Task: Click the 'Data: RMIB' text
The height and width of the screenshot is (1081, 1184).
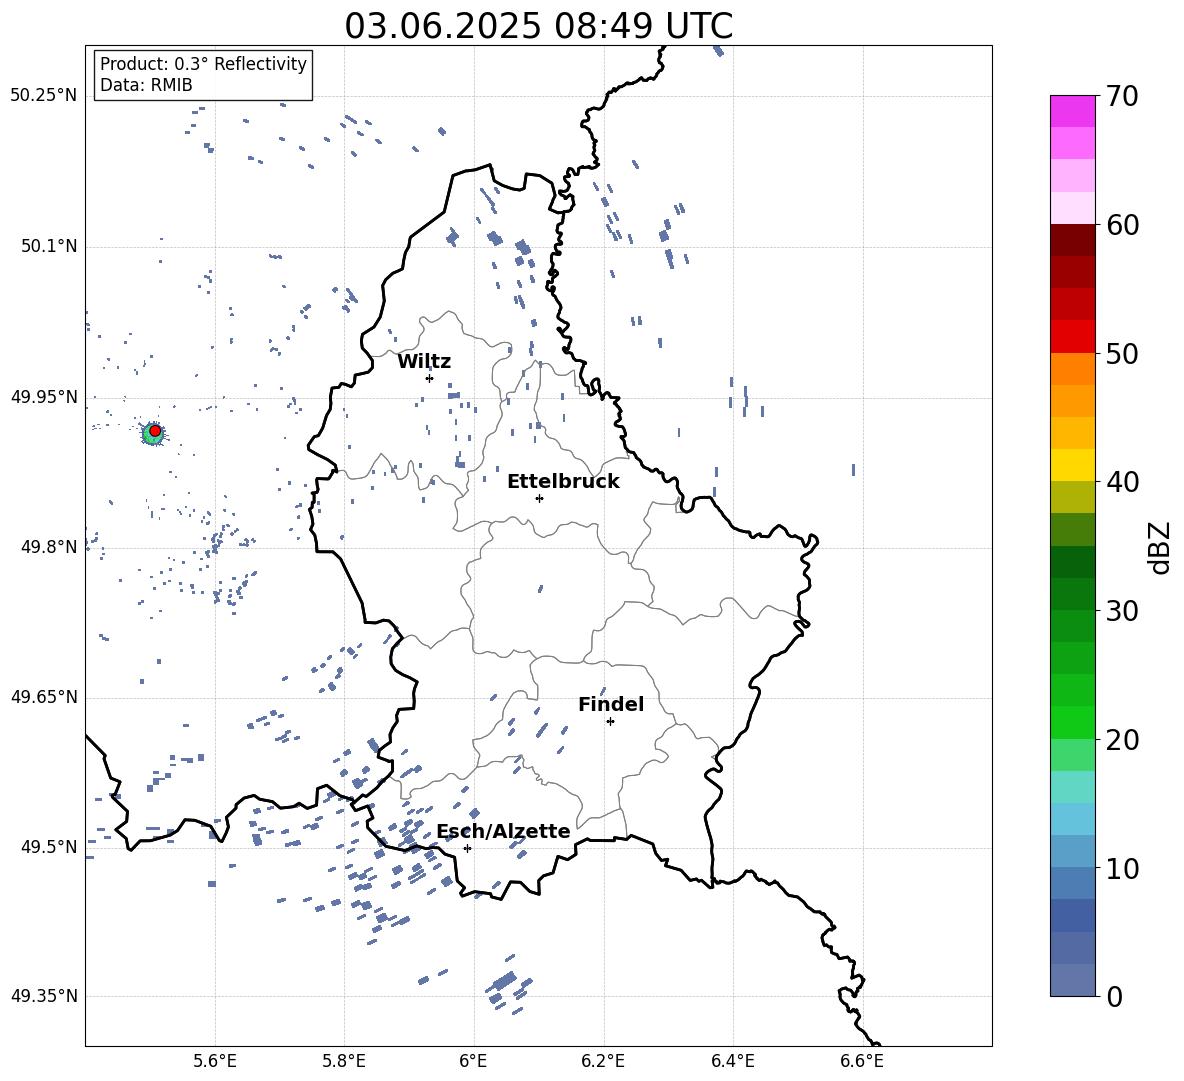Action: (146, 85)
